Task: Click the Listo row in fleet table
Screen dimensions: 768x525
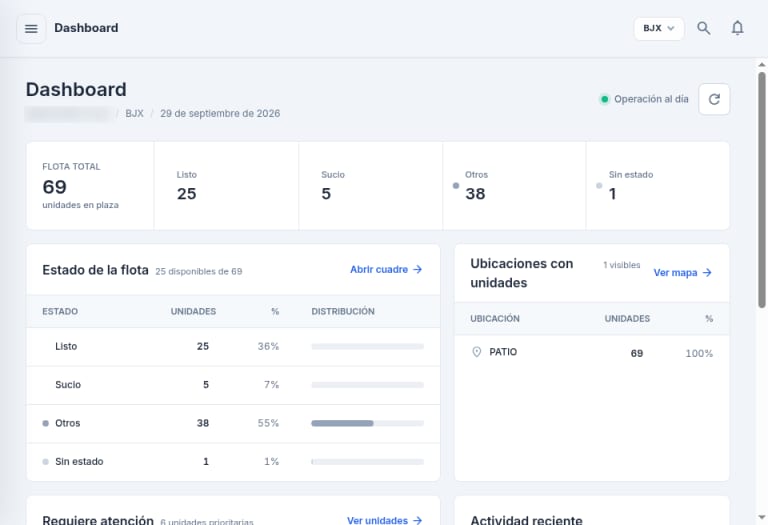Action: 233,347
